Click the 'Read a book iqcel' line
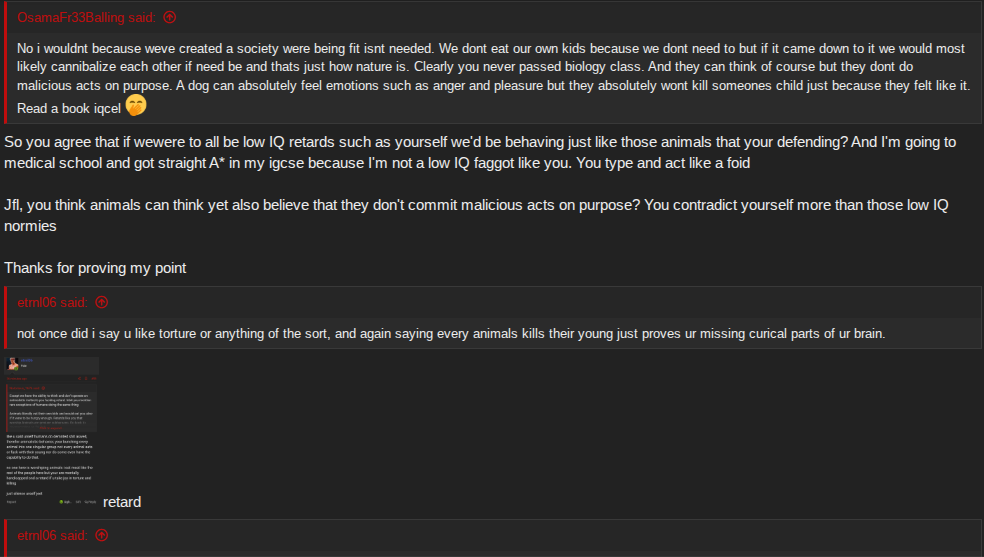Viewport: 984px width, 557px height. tap(69, 109)
